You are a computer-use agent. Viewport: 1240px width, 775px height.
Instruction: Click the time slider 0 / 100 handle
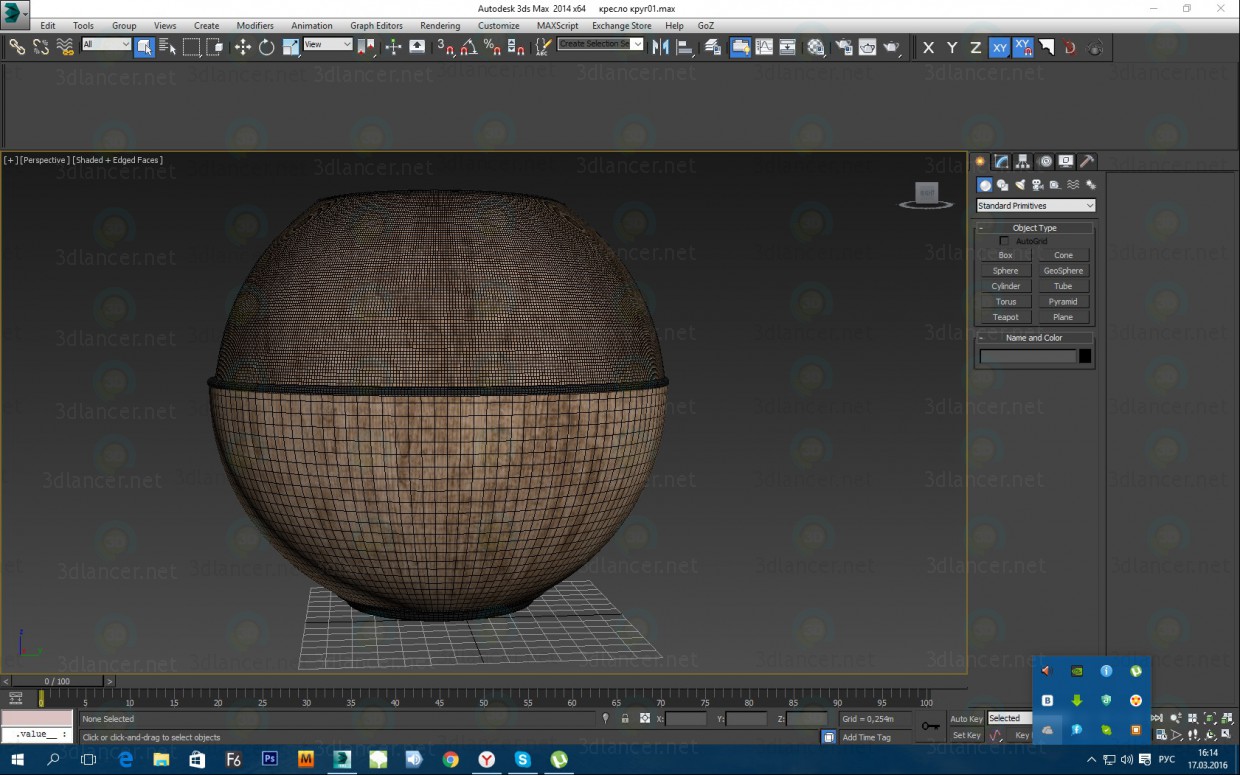60,681
